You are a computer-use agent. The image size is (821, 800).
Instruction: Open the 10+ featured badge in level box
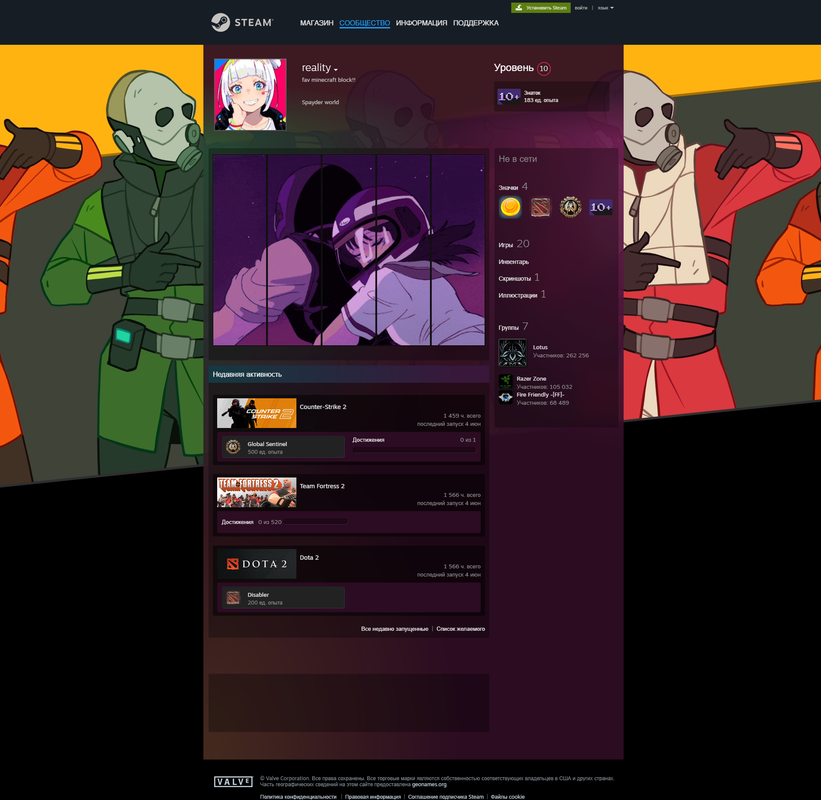508,96
